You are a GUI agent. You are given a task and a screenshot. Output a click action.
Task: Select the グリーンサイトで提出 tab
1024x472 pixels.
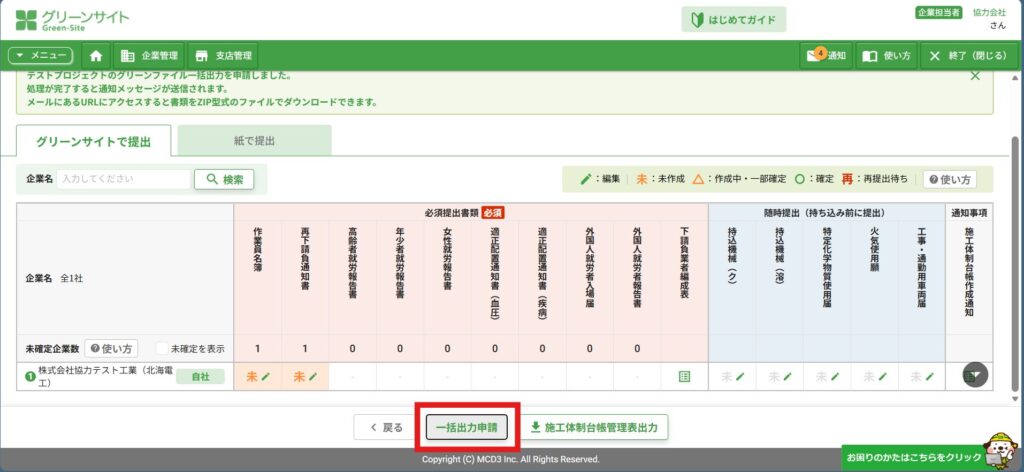[x=93, y=141]
